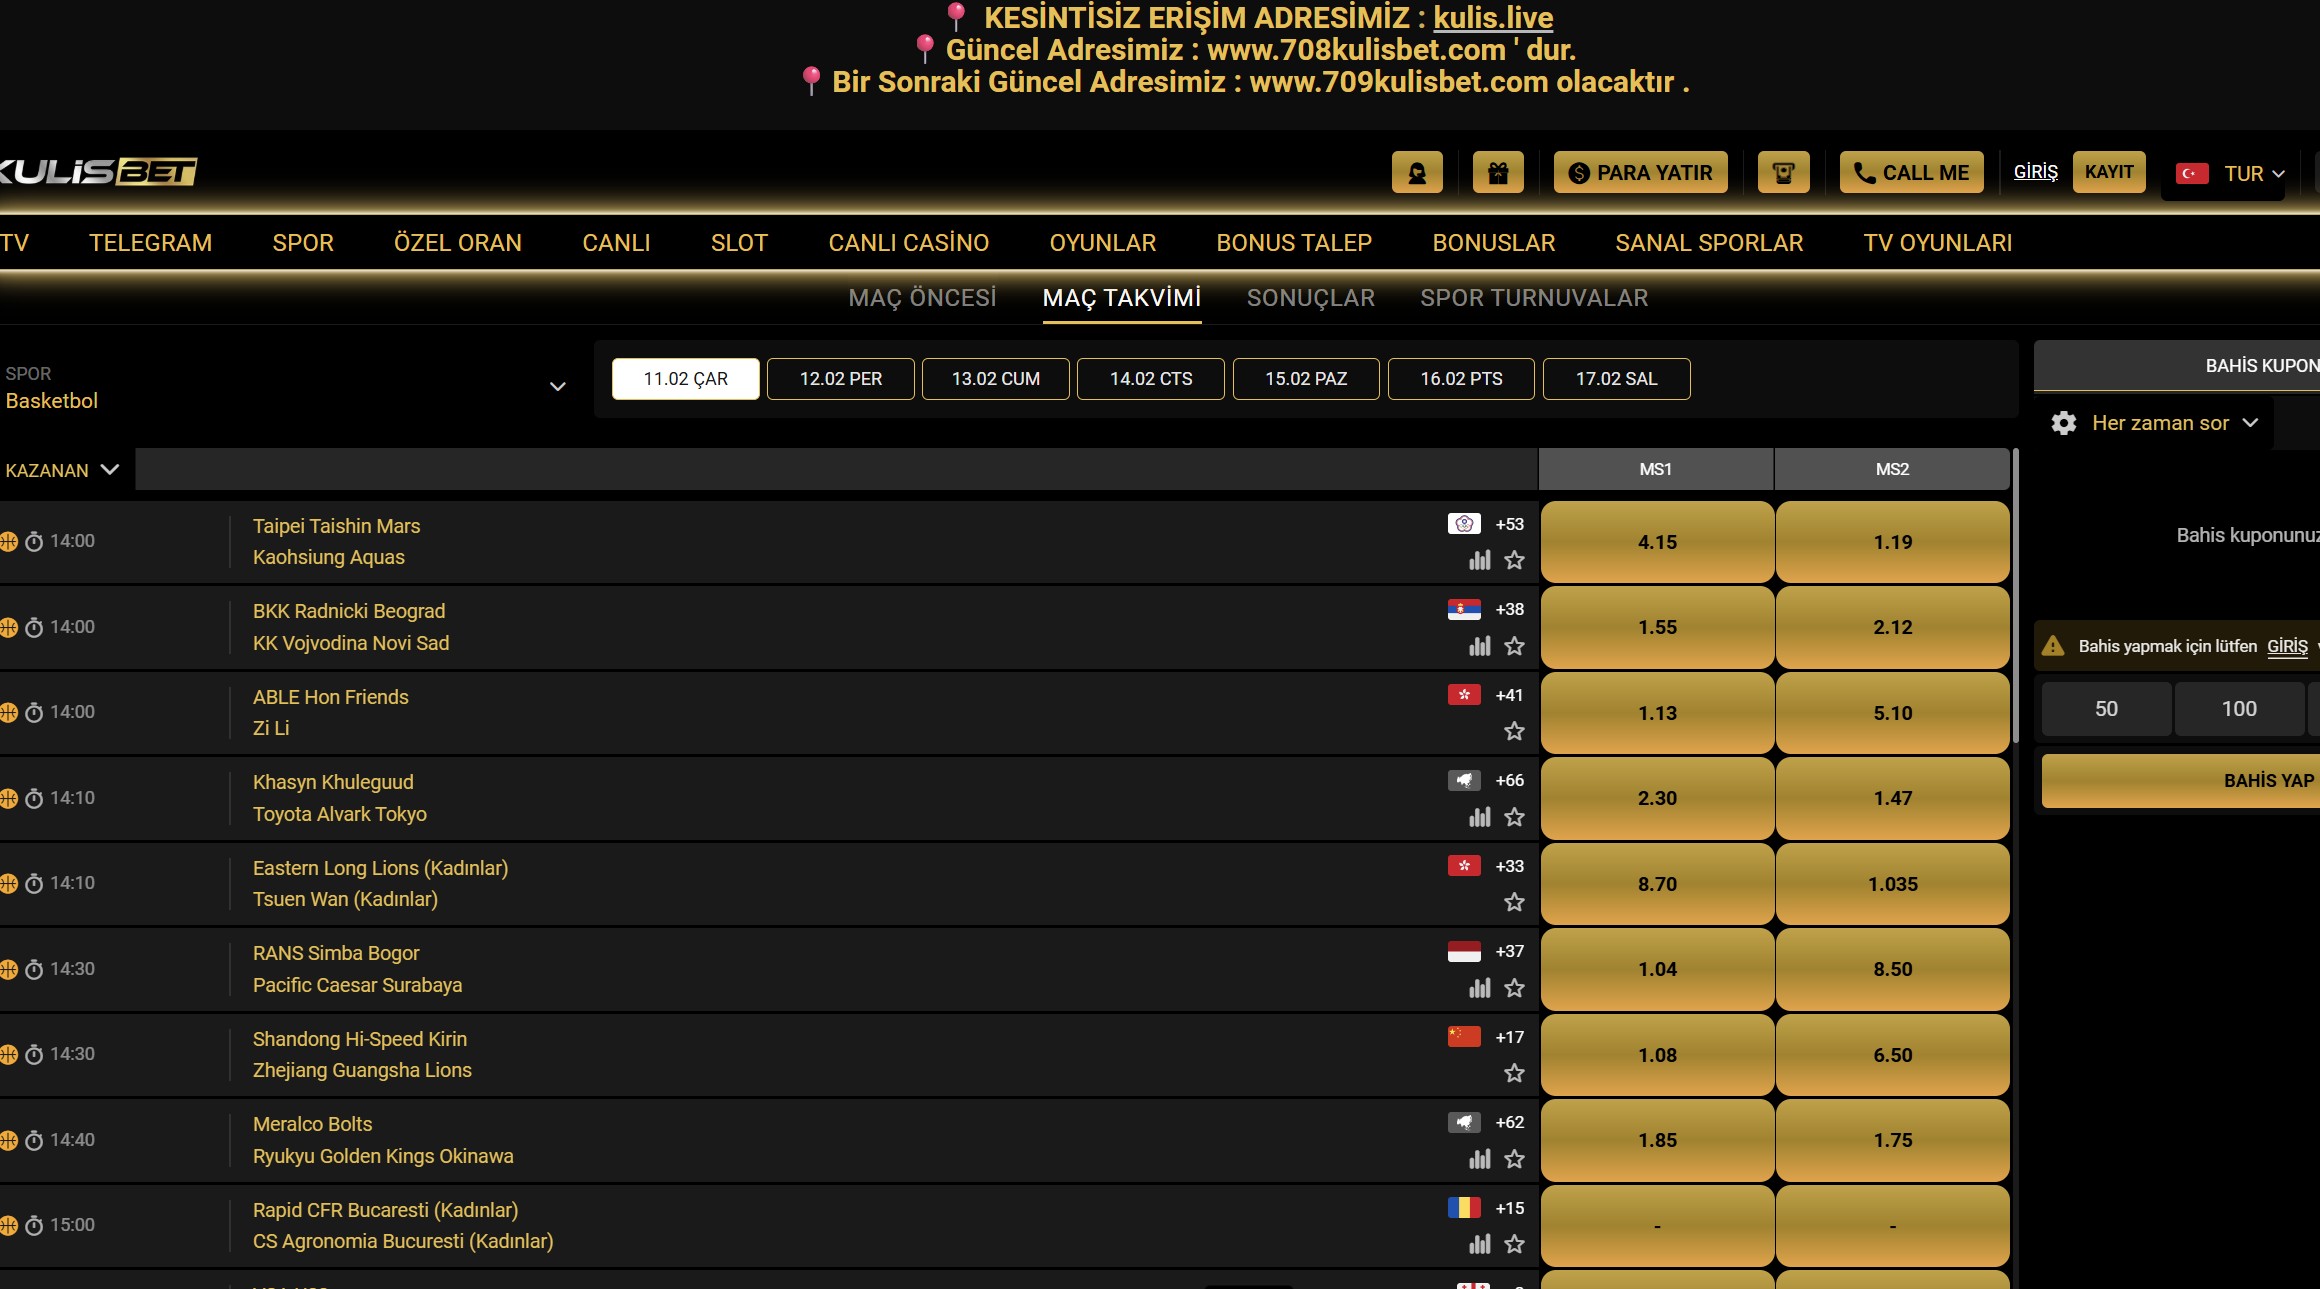Select the 13.02 CUM date
2320x1289 pixels.
(x=995, y=379)
